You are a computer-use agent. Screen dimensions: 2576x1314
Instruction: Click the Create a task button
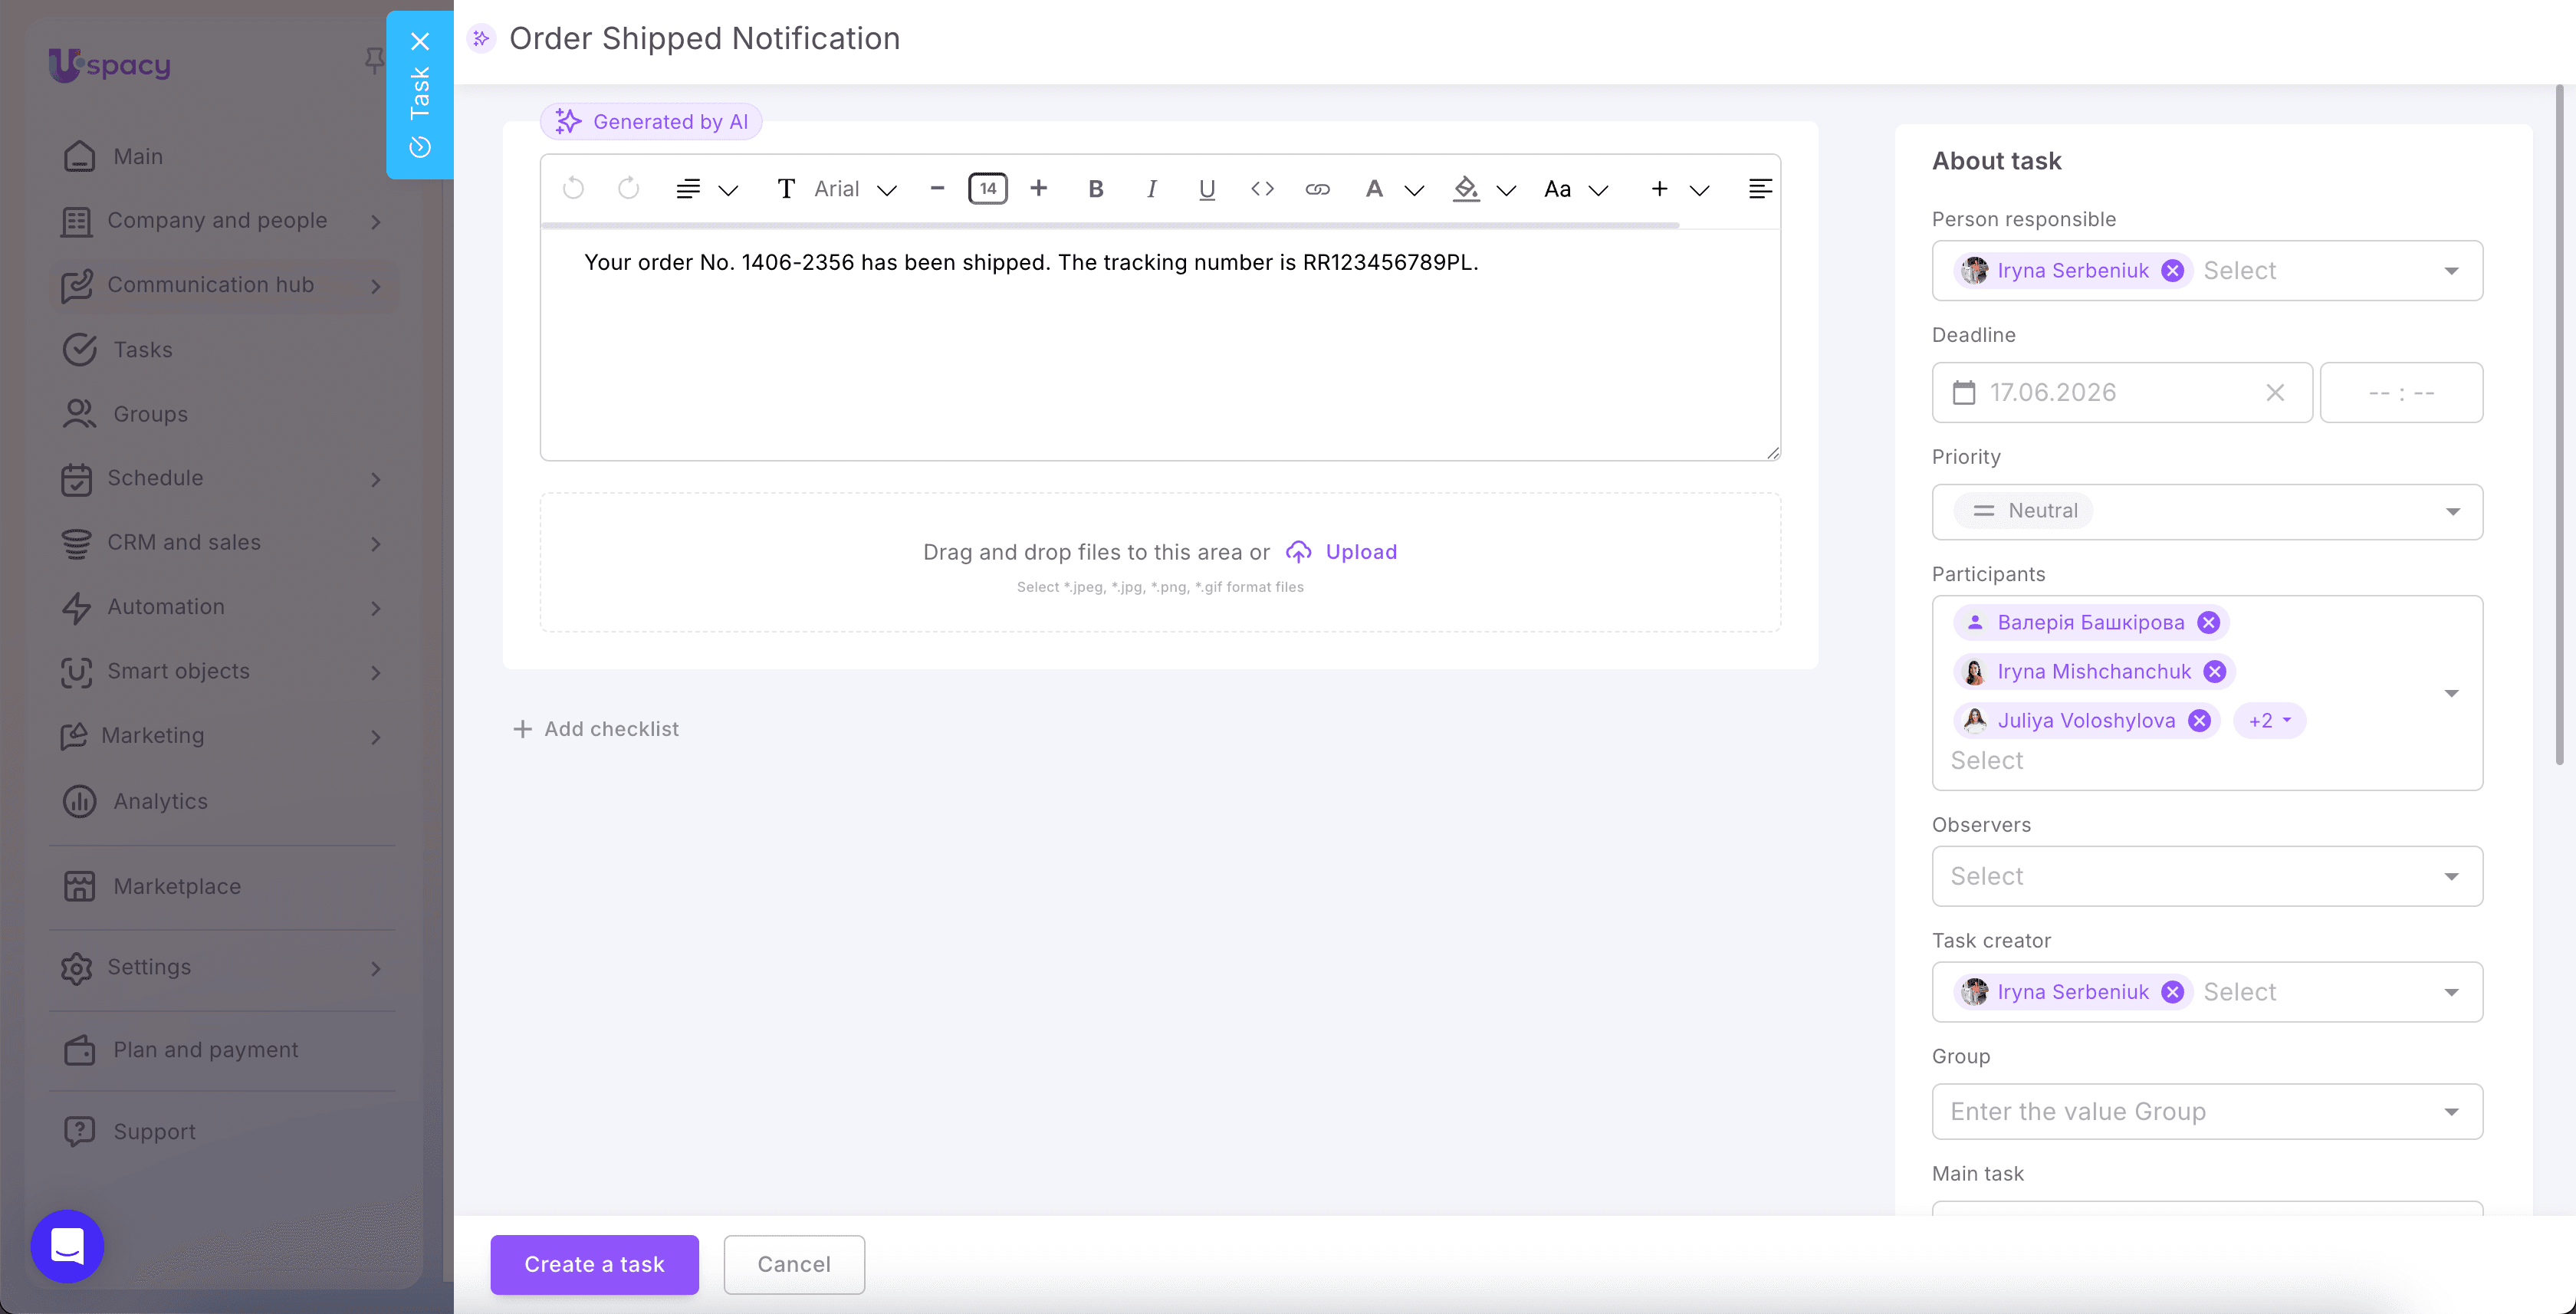point(594,1264)
